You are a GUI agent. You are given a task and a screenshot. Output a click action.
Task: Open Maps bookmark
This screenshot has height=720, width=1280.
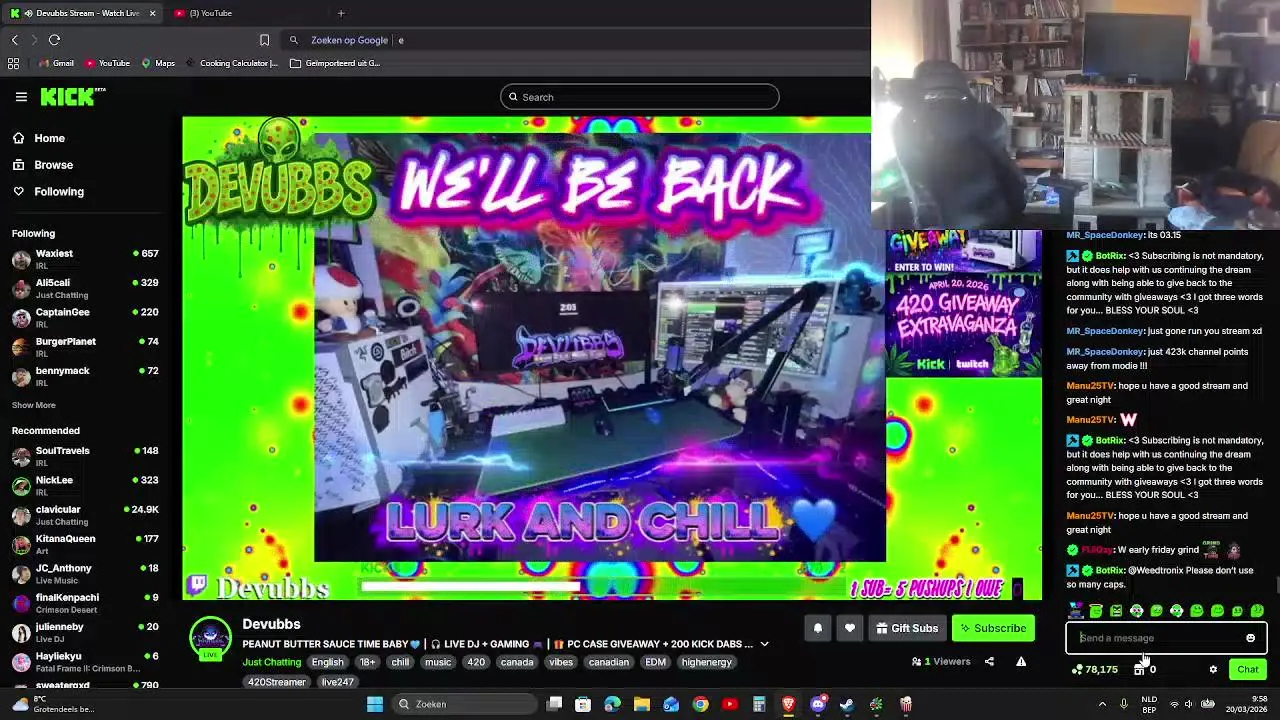[x=158, y=63]
